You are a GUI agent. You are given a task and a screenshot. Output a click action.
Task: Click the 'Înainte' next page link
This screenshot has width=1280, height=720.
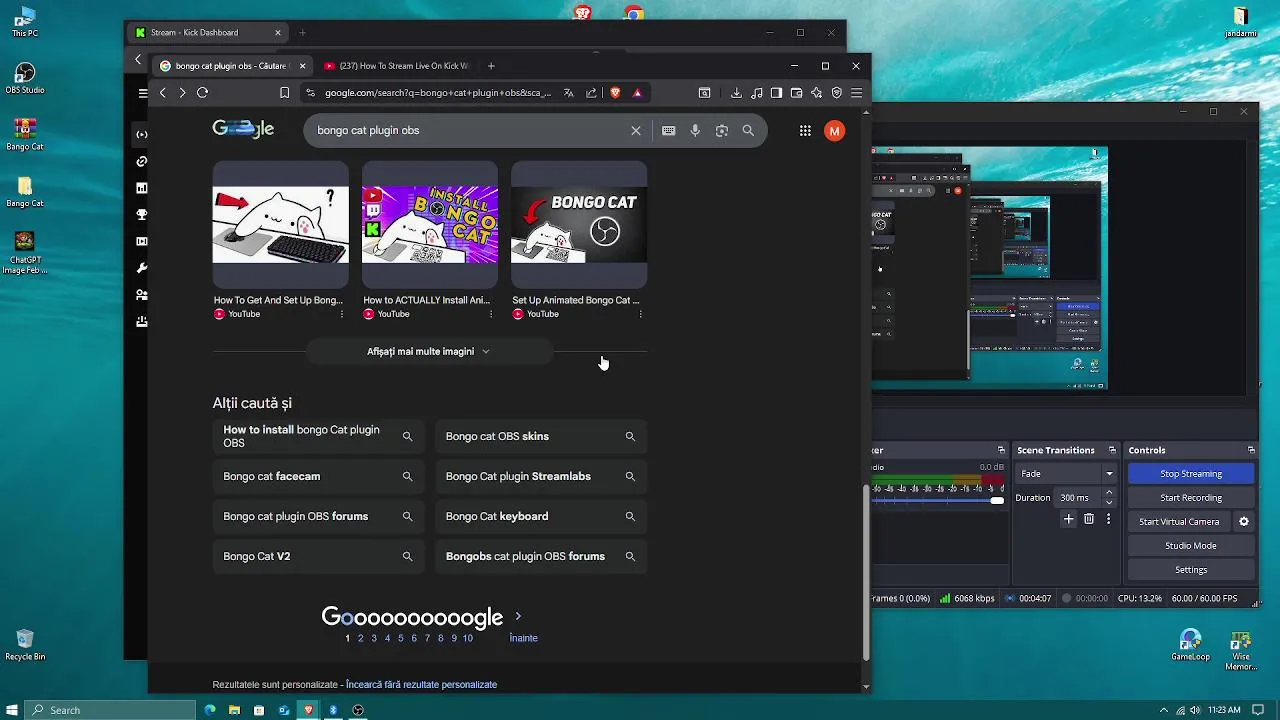[x=524, y=638]
